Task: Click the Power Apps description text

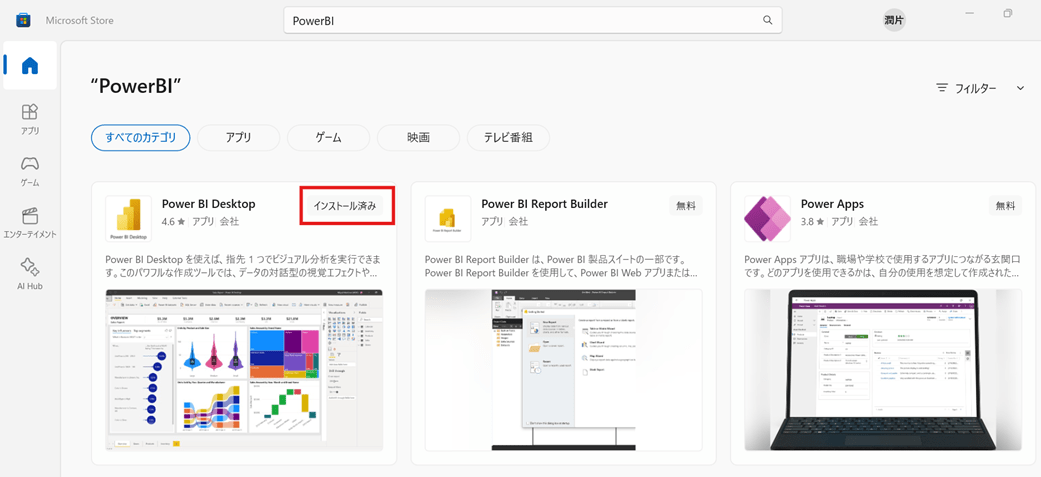Action: click(x=882, y=265)
